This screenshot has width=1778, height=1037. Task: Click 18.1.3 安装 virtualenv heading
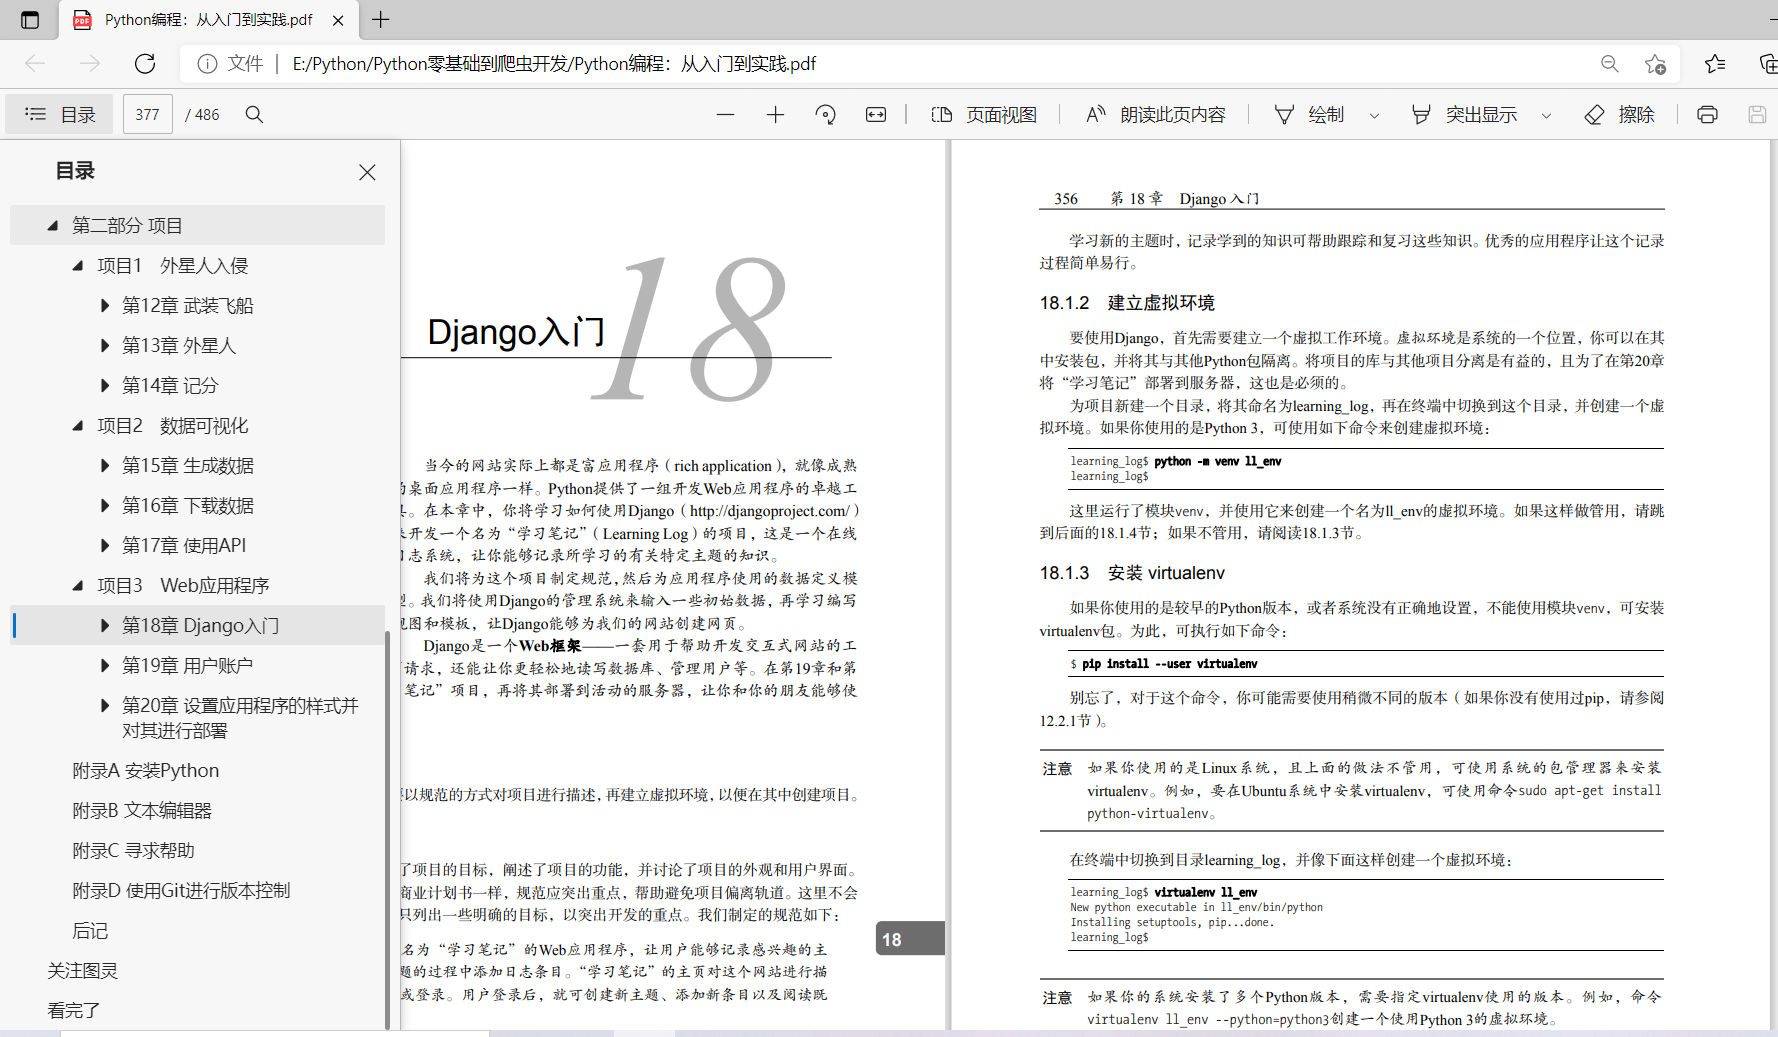[1132, 573]
